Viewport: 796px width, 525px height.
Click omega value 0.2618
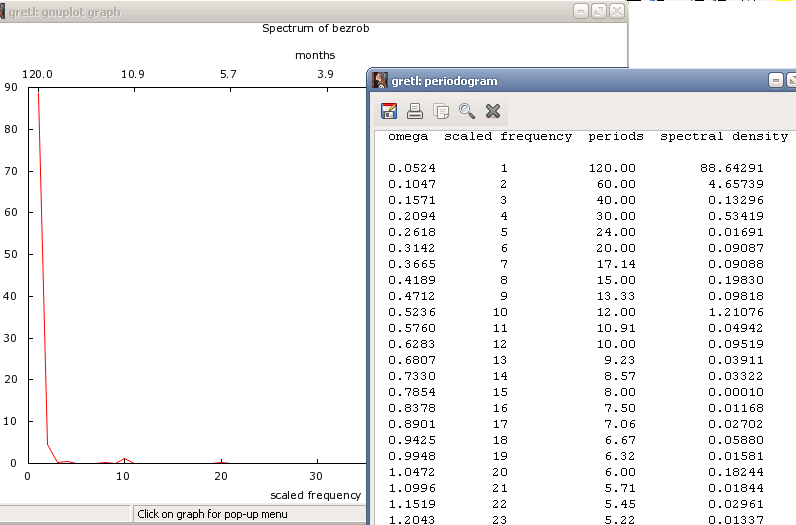[x=412, y=232]
